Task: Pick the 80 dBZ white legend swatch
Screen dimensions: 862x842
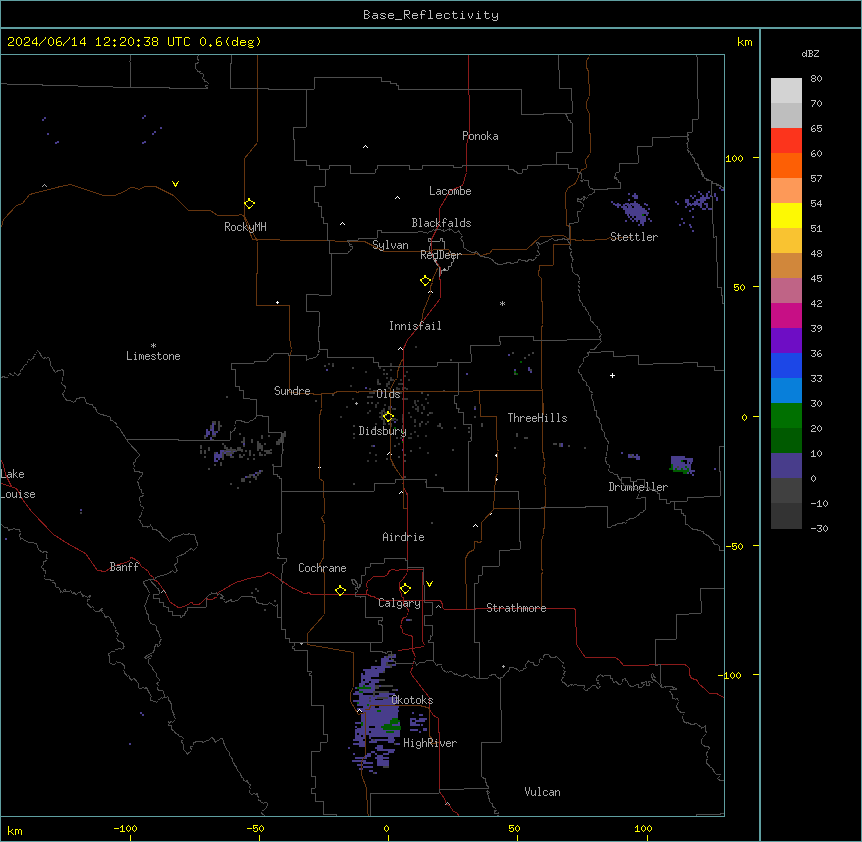Action: point(786,90)
